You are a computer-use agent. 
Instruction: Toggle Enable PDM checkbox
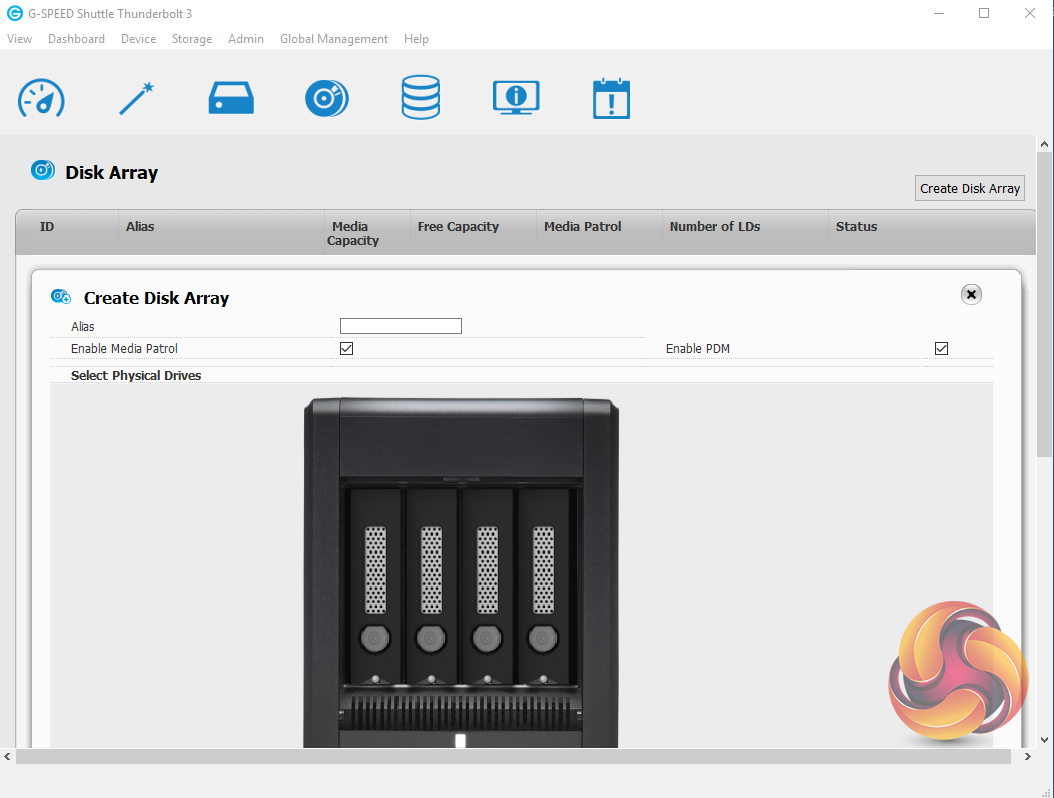click(941, 348)
